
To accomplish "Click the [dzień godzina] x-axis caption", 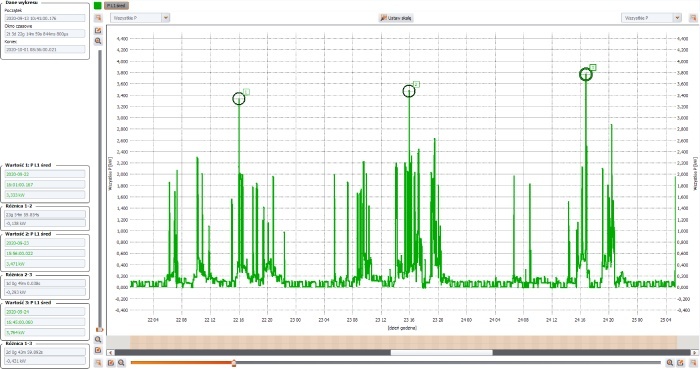I will coord(402,328).
